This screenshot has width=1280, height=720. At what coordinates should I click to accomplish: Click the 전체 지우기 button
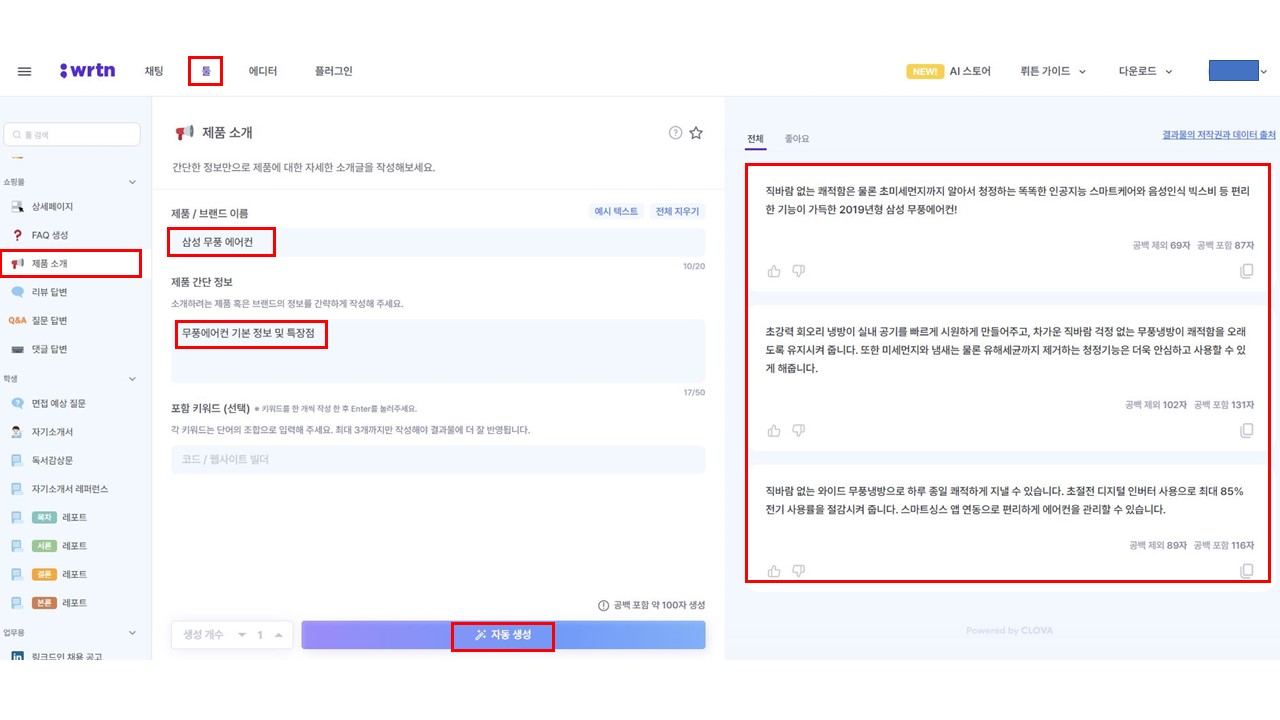coord(677,212)
